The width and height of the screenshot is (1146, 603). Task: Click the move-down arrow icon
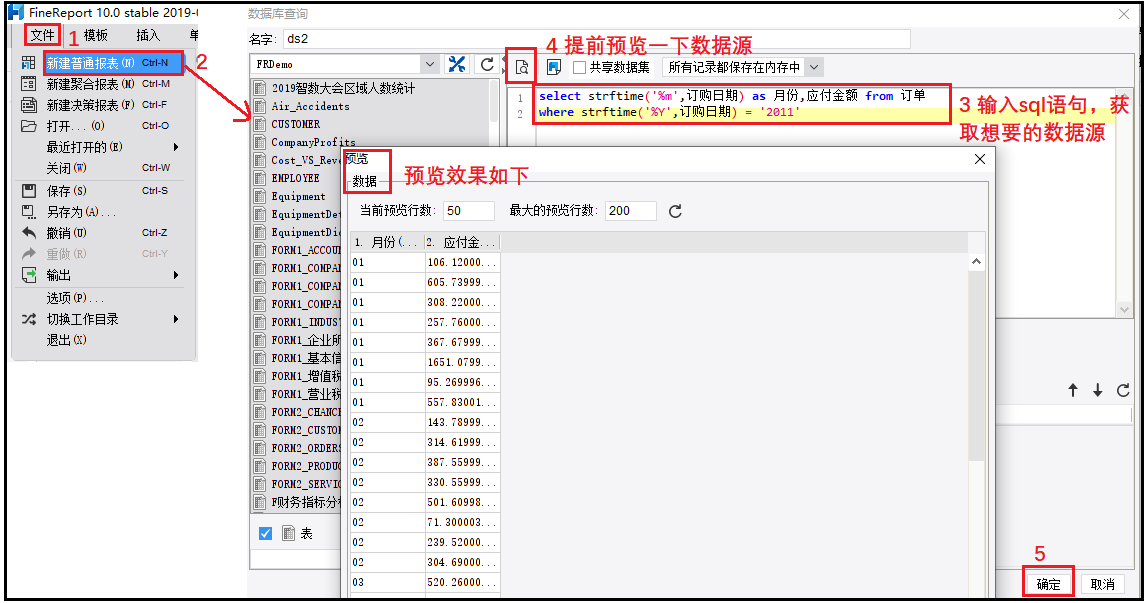(1098, 390)
